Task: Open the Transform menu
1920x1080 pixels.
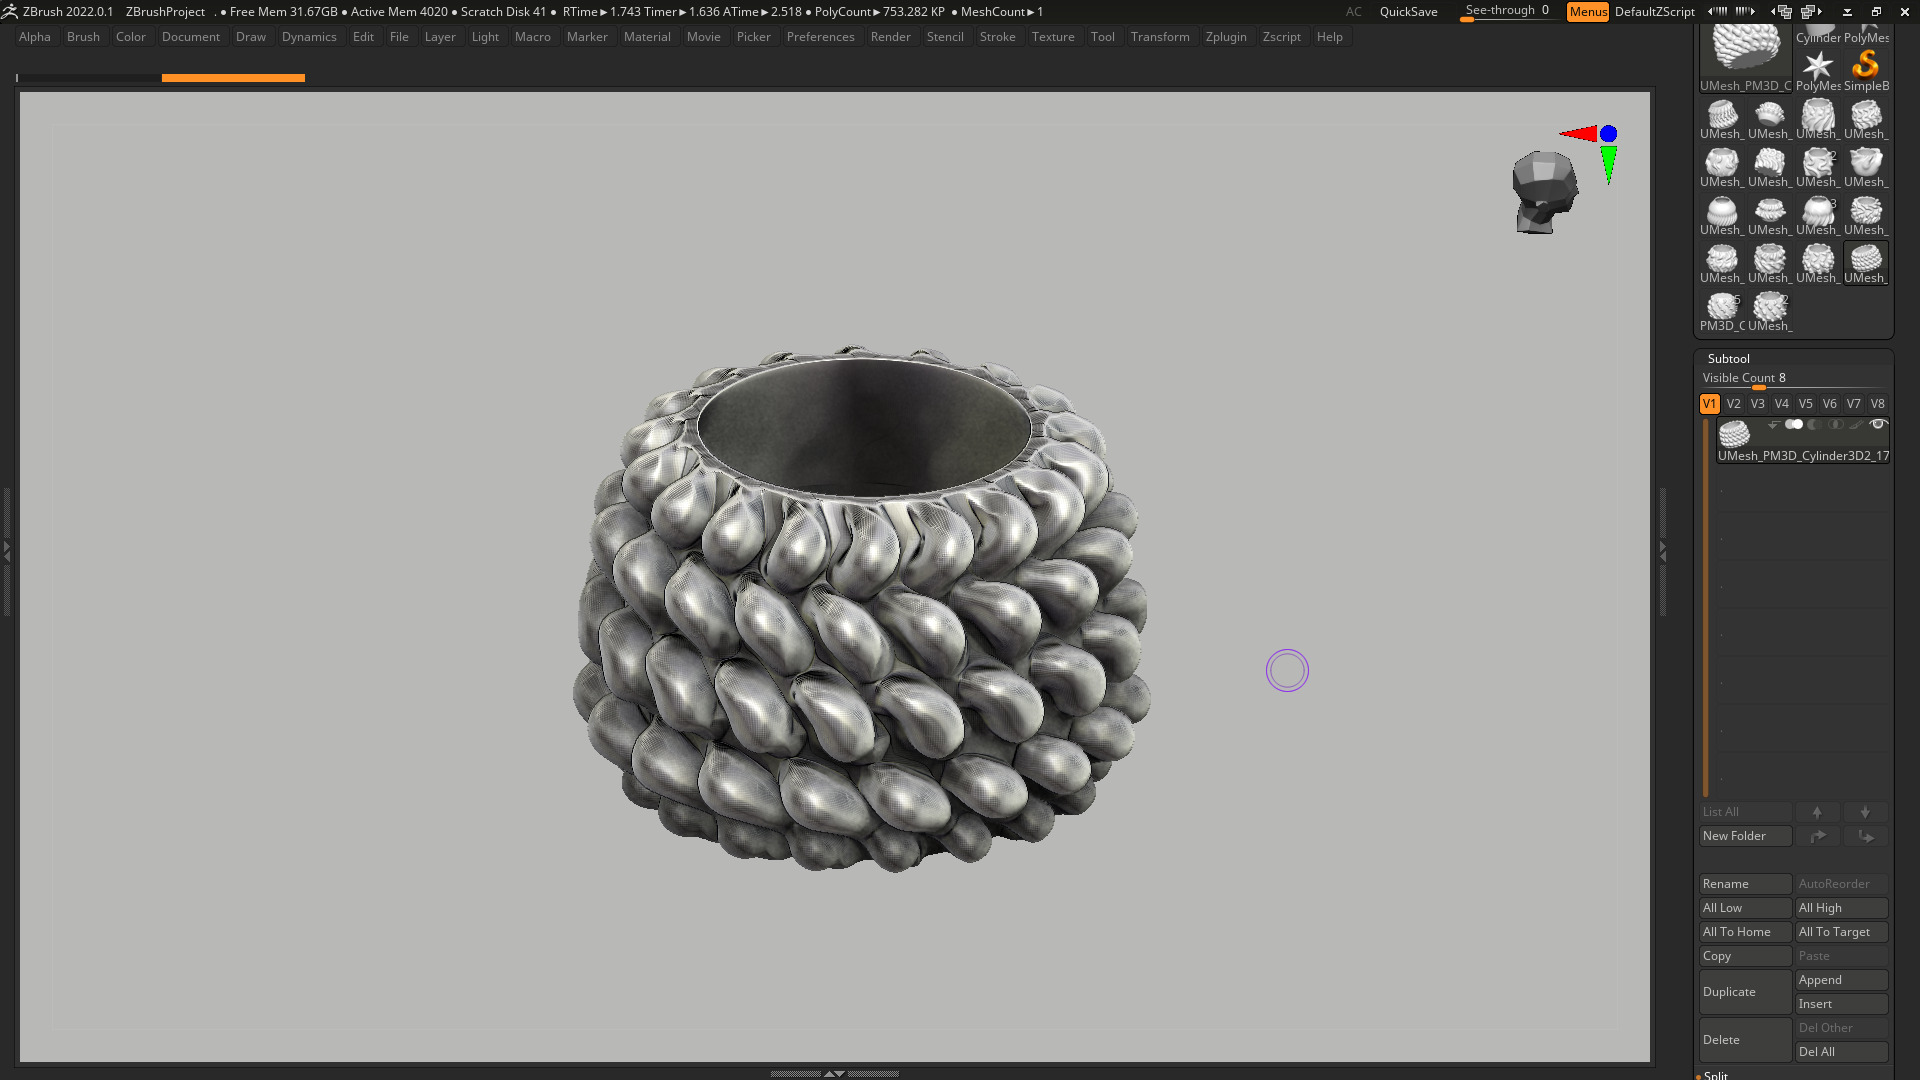Action: 1160,37
